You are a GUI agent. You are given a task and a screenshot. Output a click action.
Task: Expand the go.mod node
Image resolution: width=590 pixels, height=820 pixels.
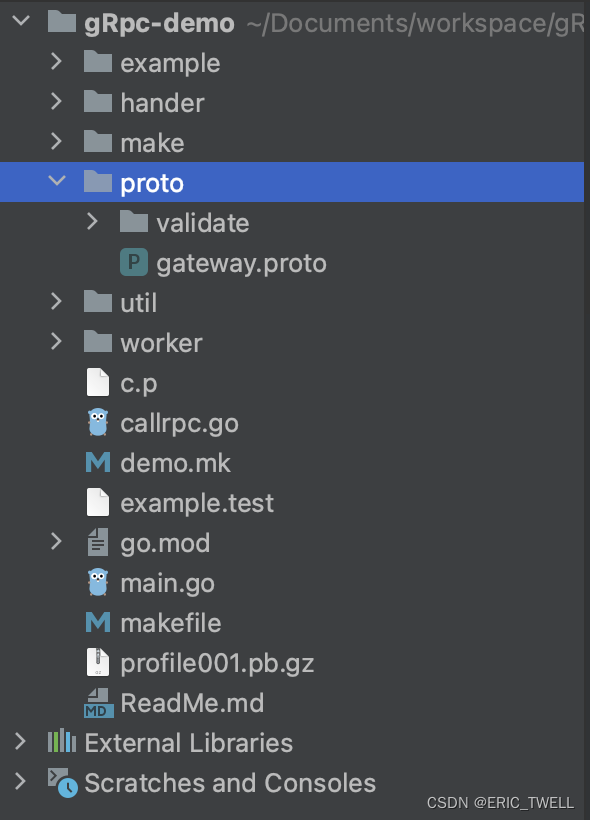[56, 542]
